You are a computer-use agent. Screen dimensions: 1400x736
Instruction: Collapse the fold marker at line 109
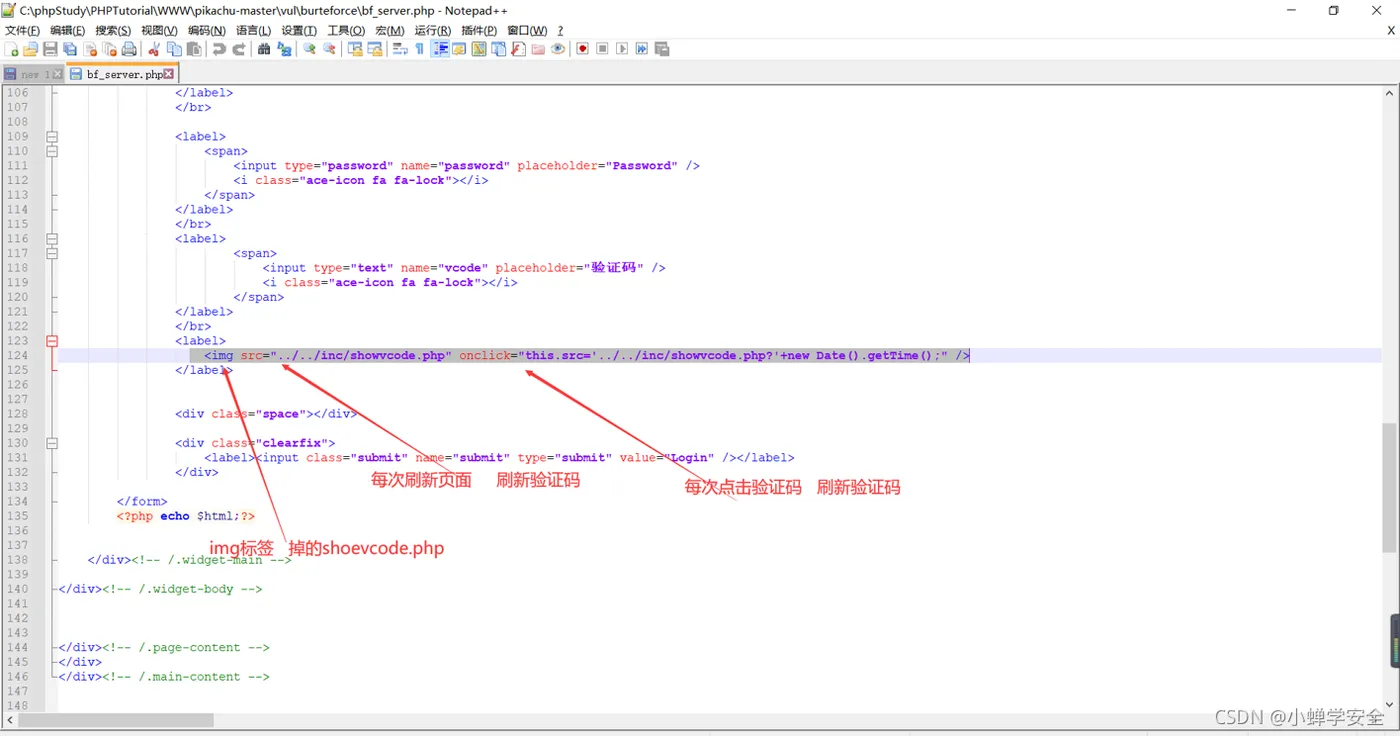tap(52, 137)
